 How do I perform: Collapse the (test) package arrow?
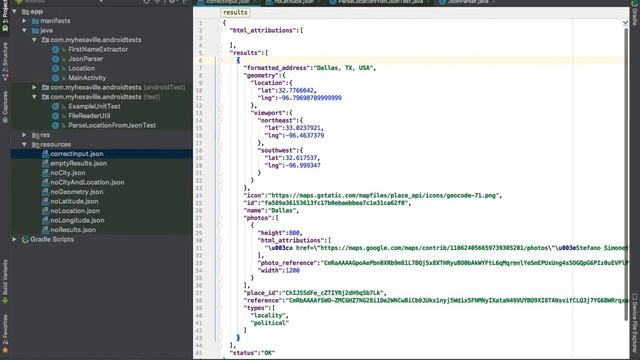(x=34, y=97)
